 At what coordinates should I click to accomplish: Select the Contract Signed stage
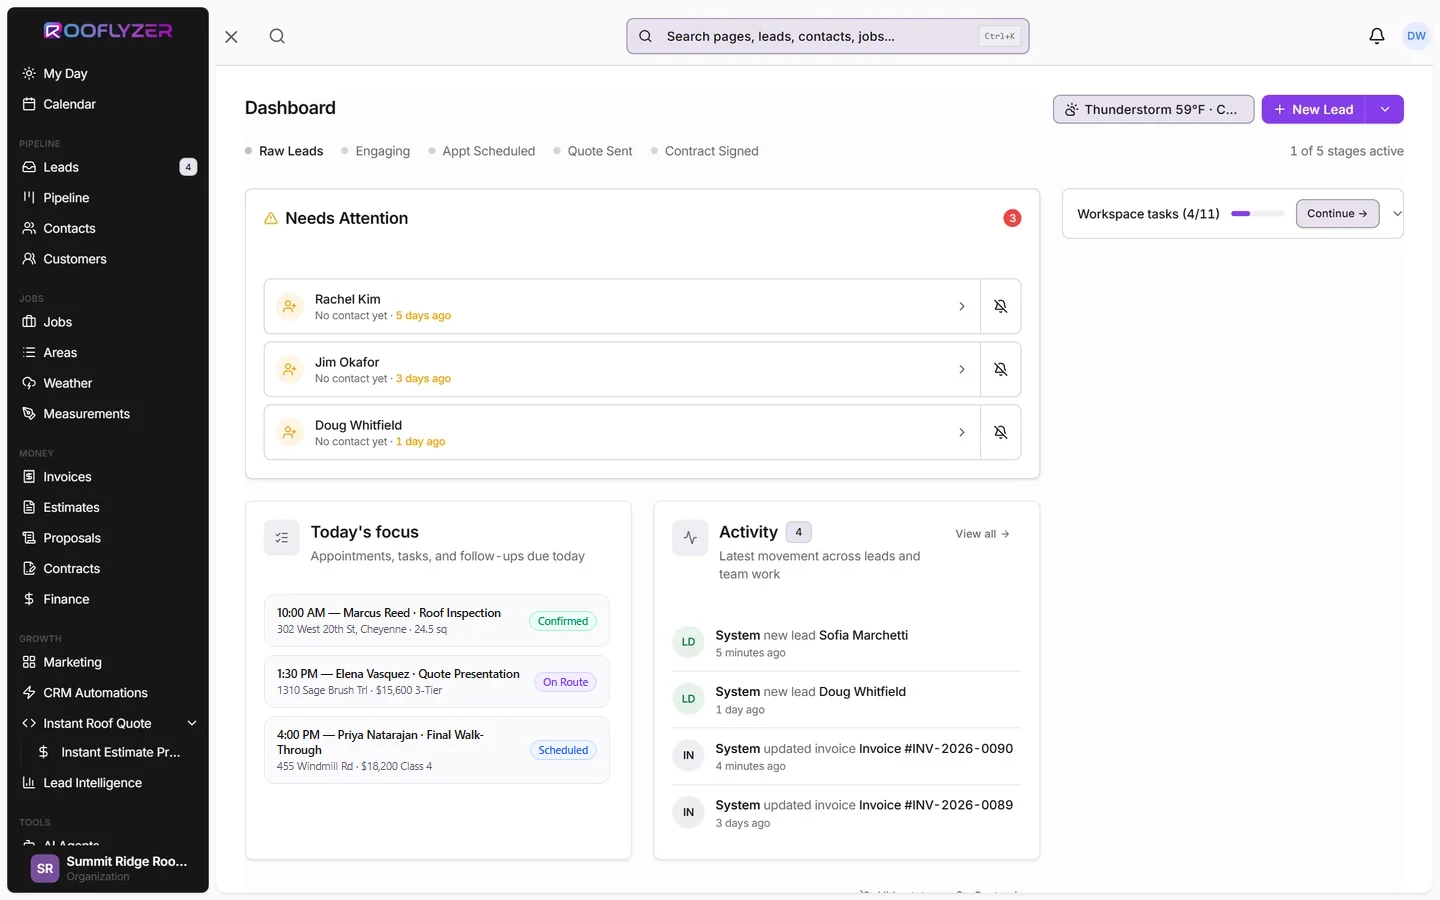[x=704, y=151]
